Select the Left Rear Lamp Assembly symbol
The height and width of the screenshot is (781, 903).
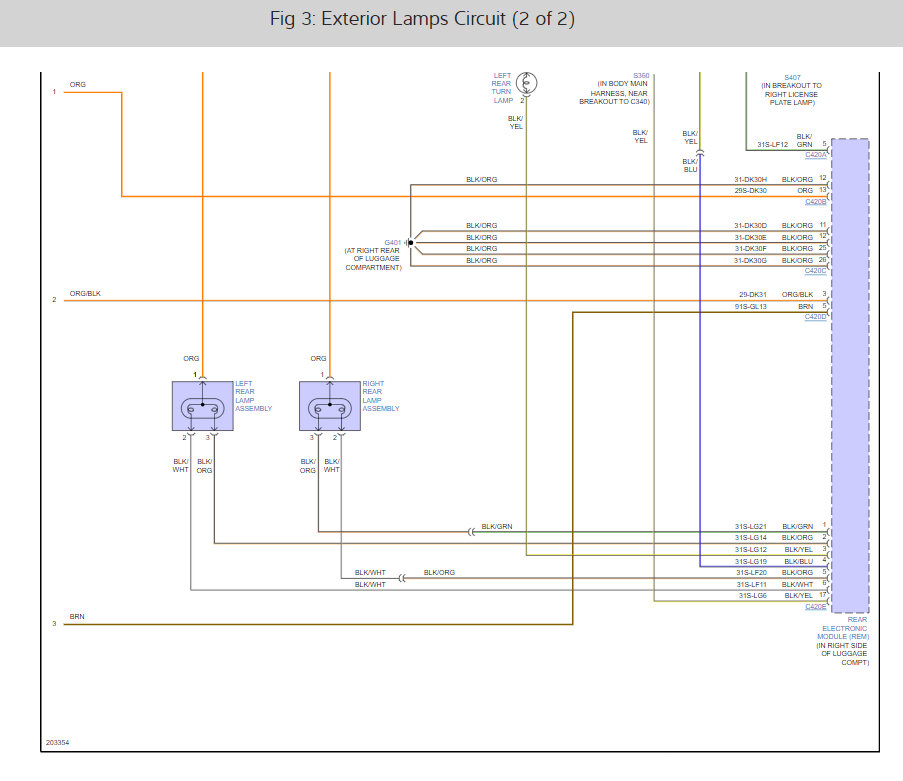click(203, 405)
